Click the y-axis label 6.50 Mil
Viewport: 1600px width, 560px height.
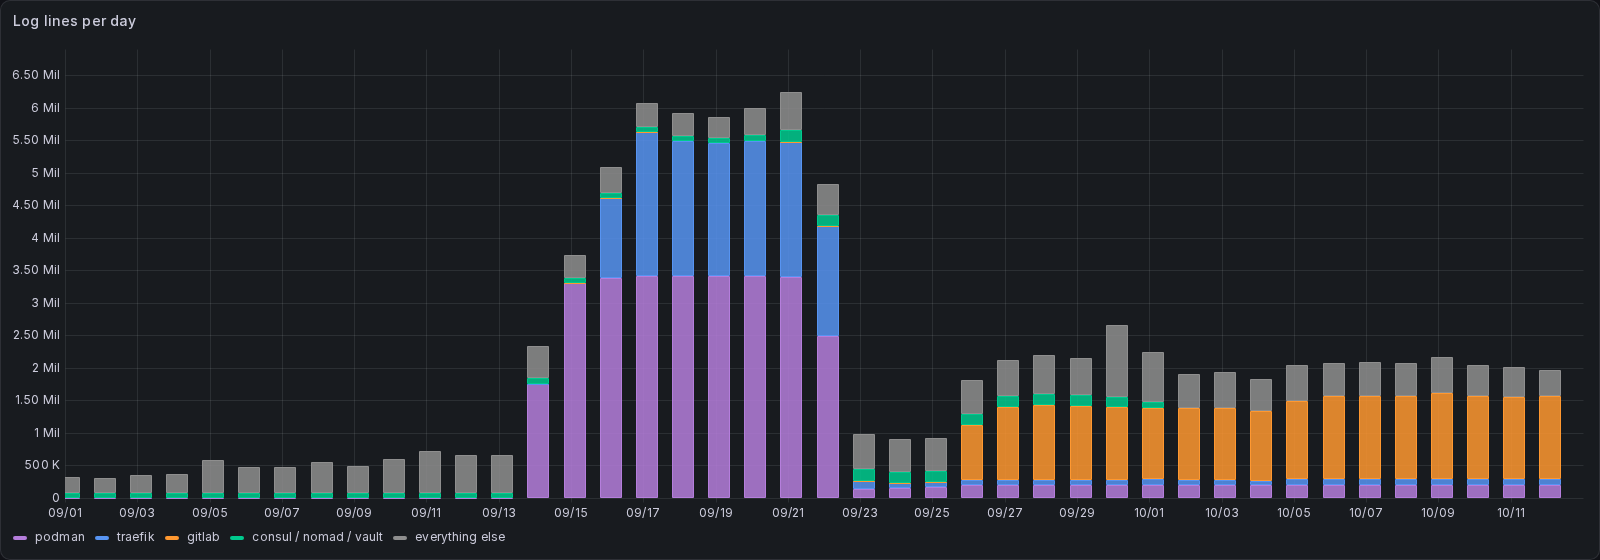(x=36, y=75)
